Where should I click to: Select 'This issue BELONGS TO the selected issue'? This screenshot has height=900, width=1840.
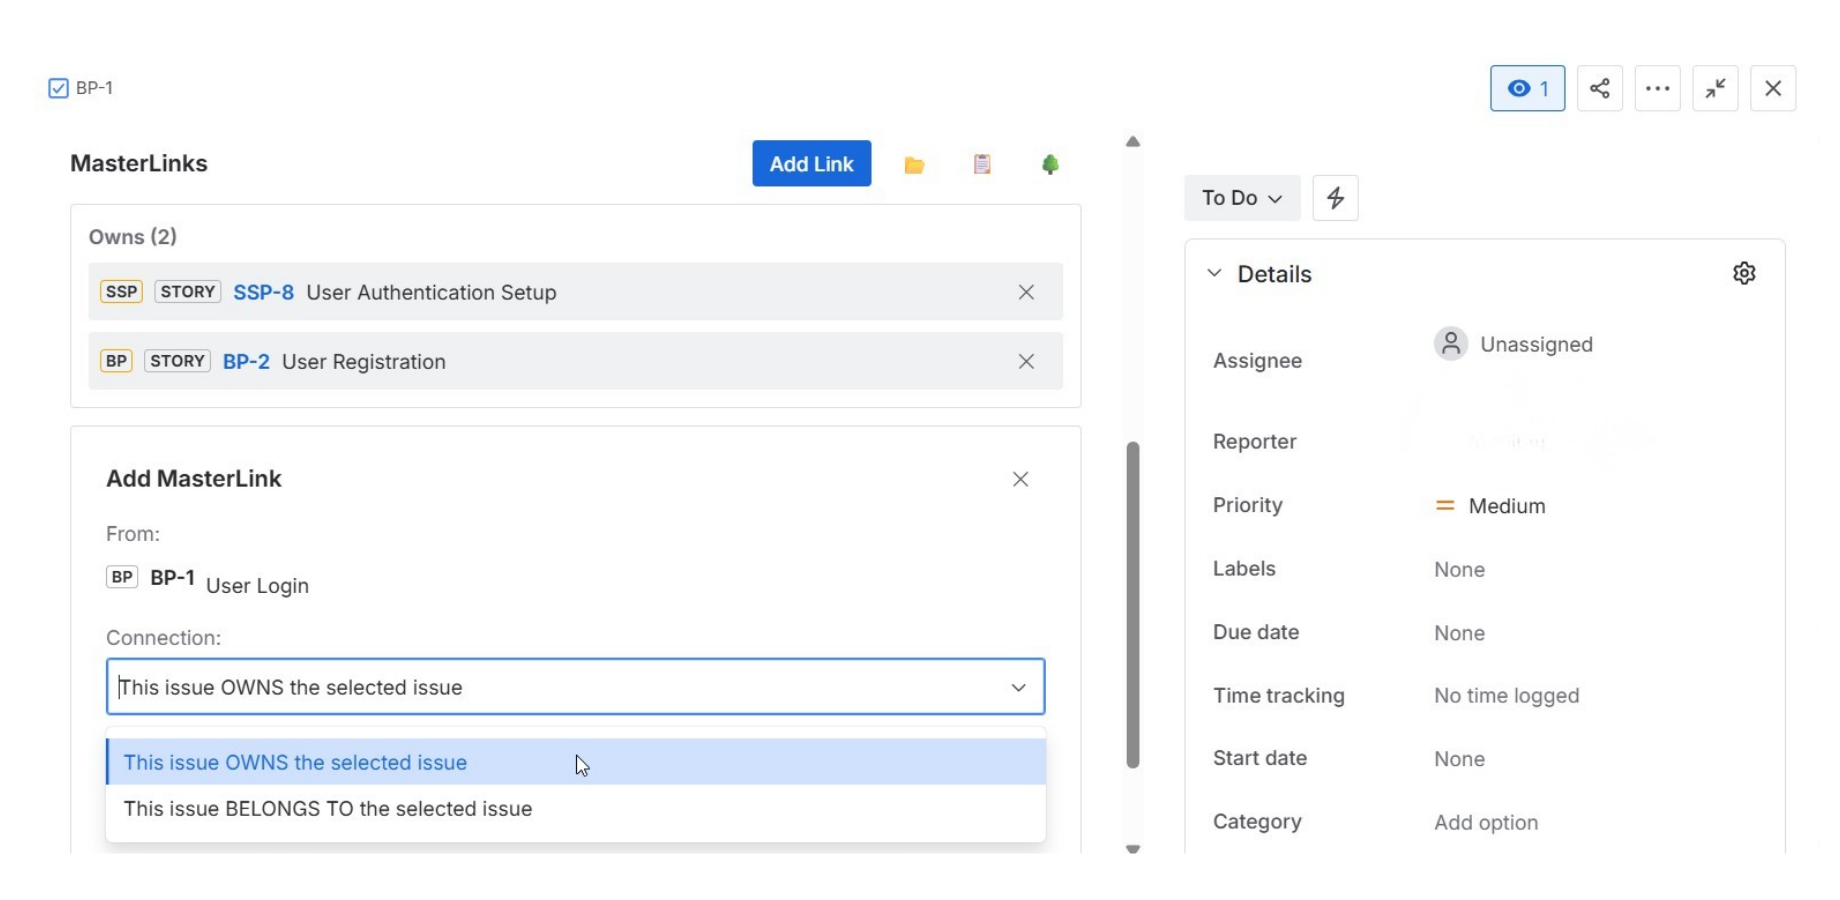(576, 809)
